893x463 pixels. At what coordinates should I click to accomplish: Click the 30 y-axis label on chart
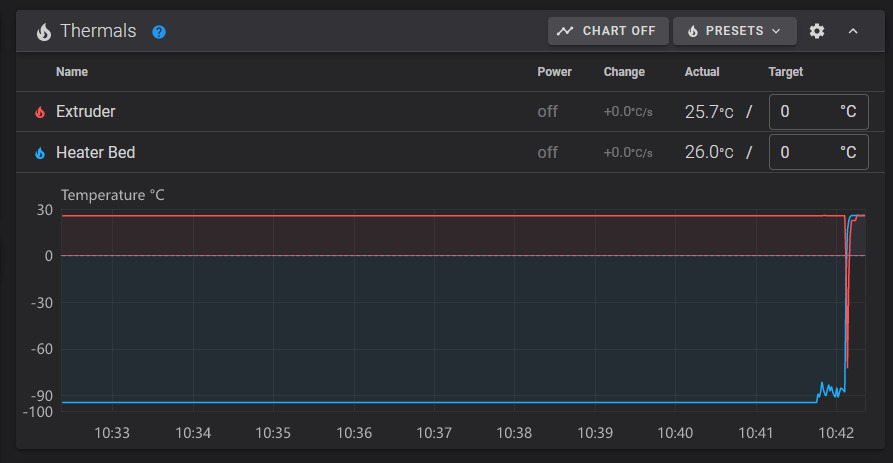point(45,210)
